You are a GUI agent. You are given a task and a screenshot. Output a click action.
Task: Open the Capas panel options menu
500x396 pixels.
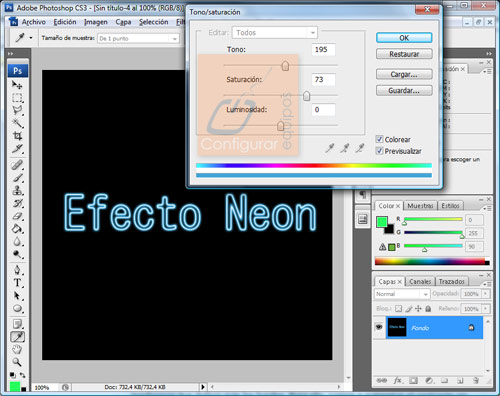tap(487, 284)
